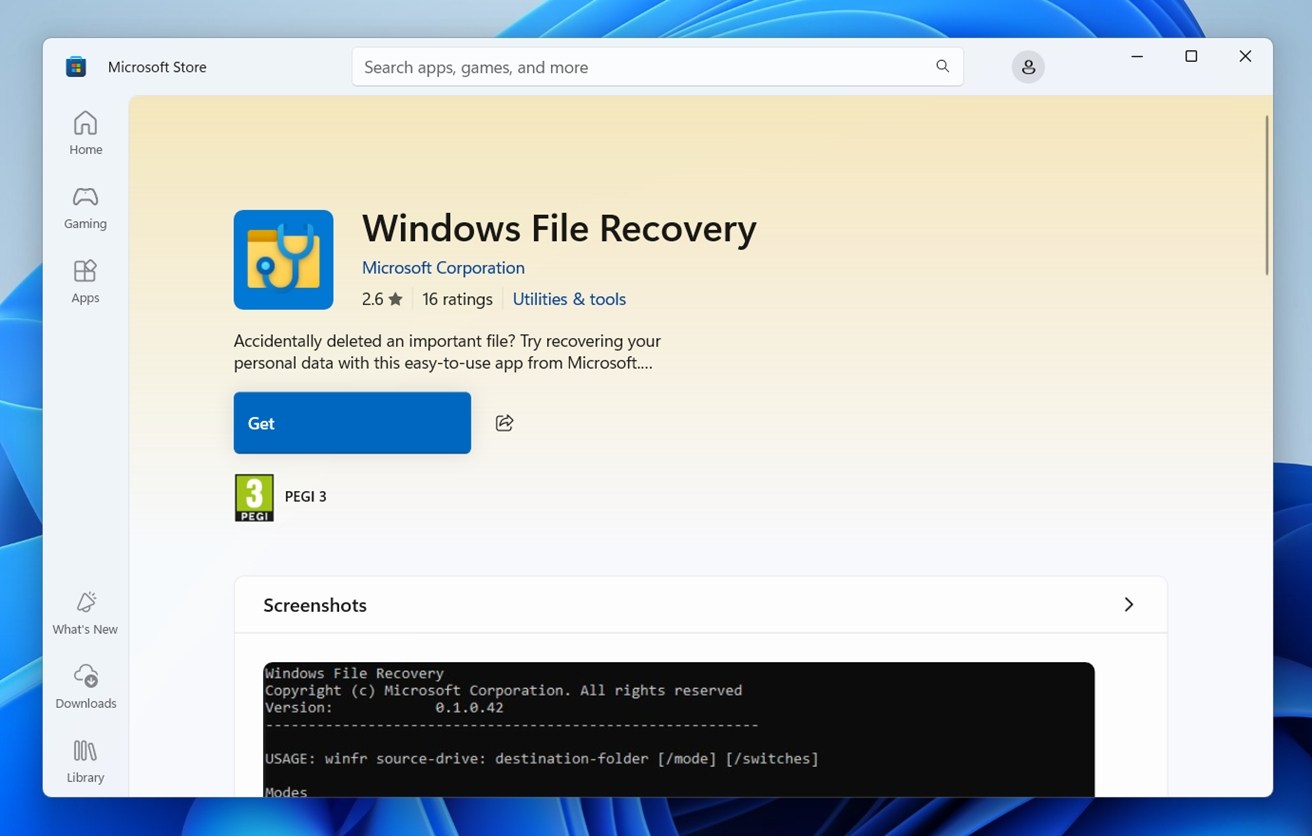Open the Library page
Image resolution: width=1312 pixels, height=836 pixels.
click(x=85, y=760)
